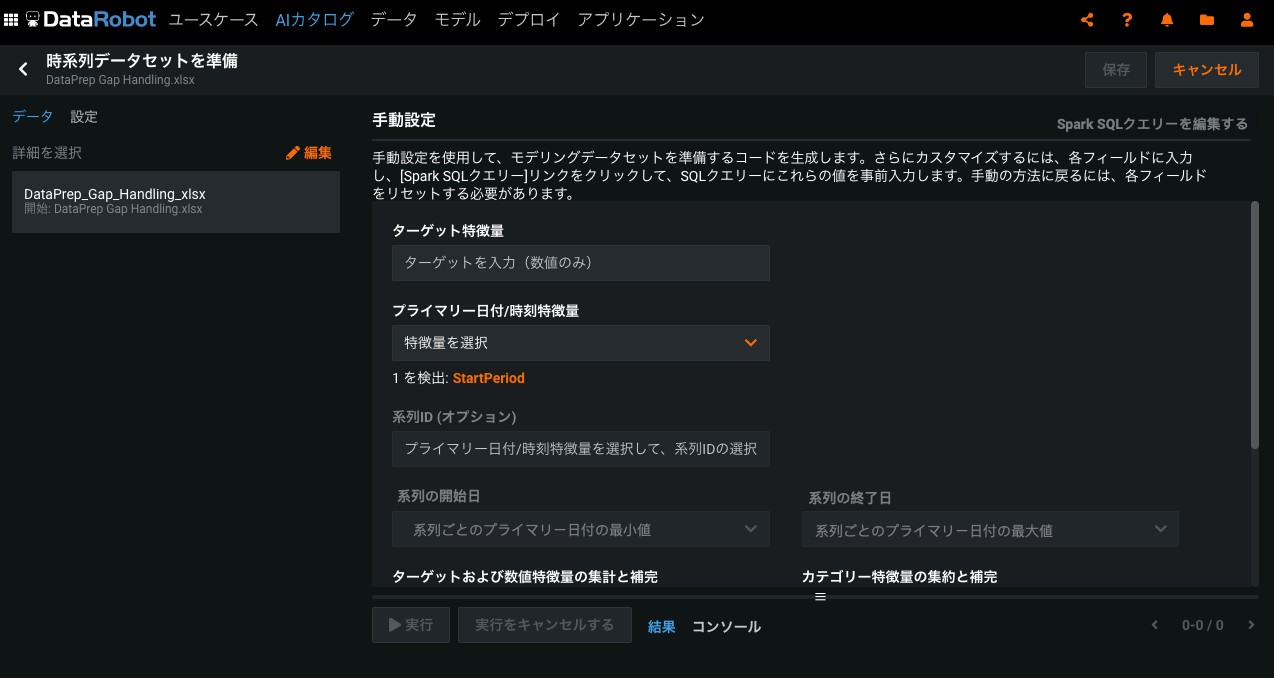The width and height of the screenshot is (1274, 678).
Task: Click the キャンセル button
Action: pos(1206,70)
